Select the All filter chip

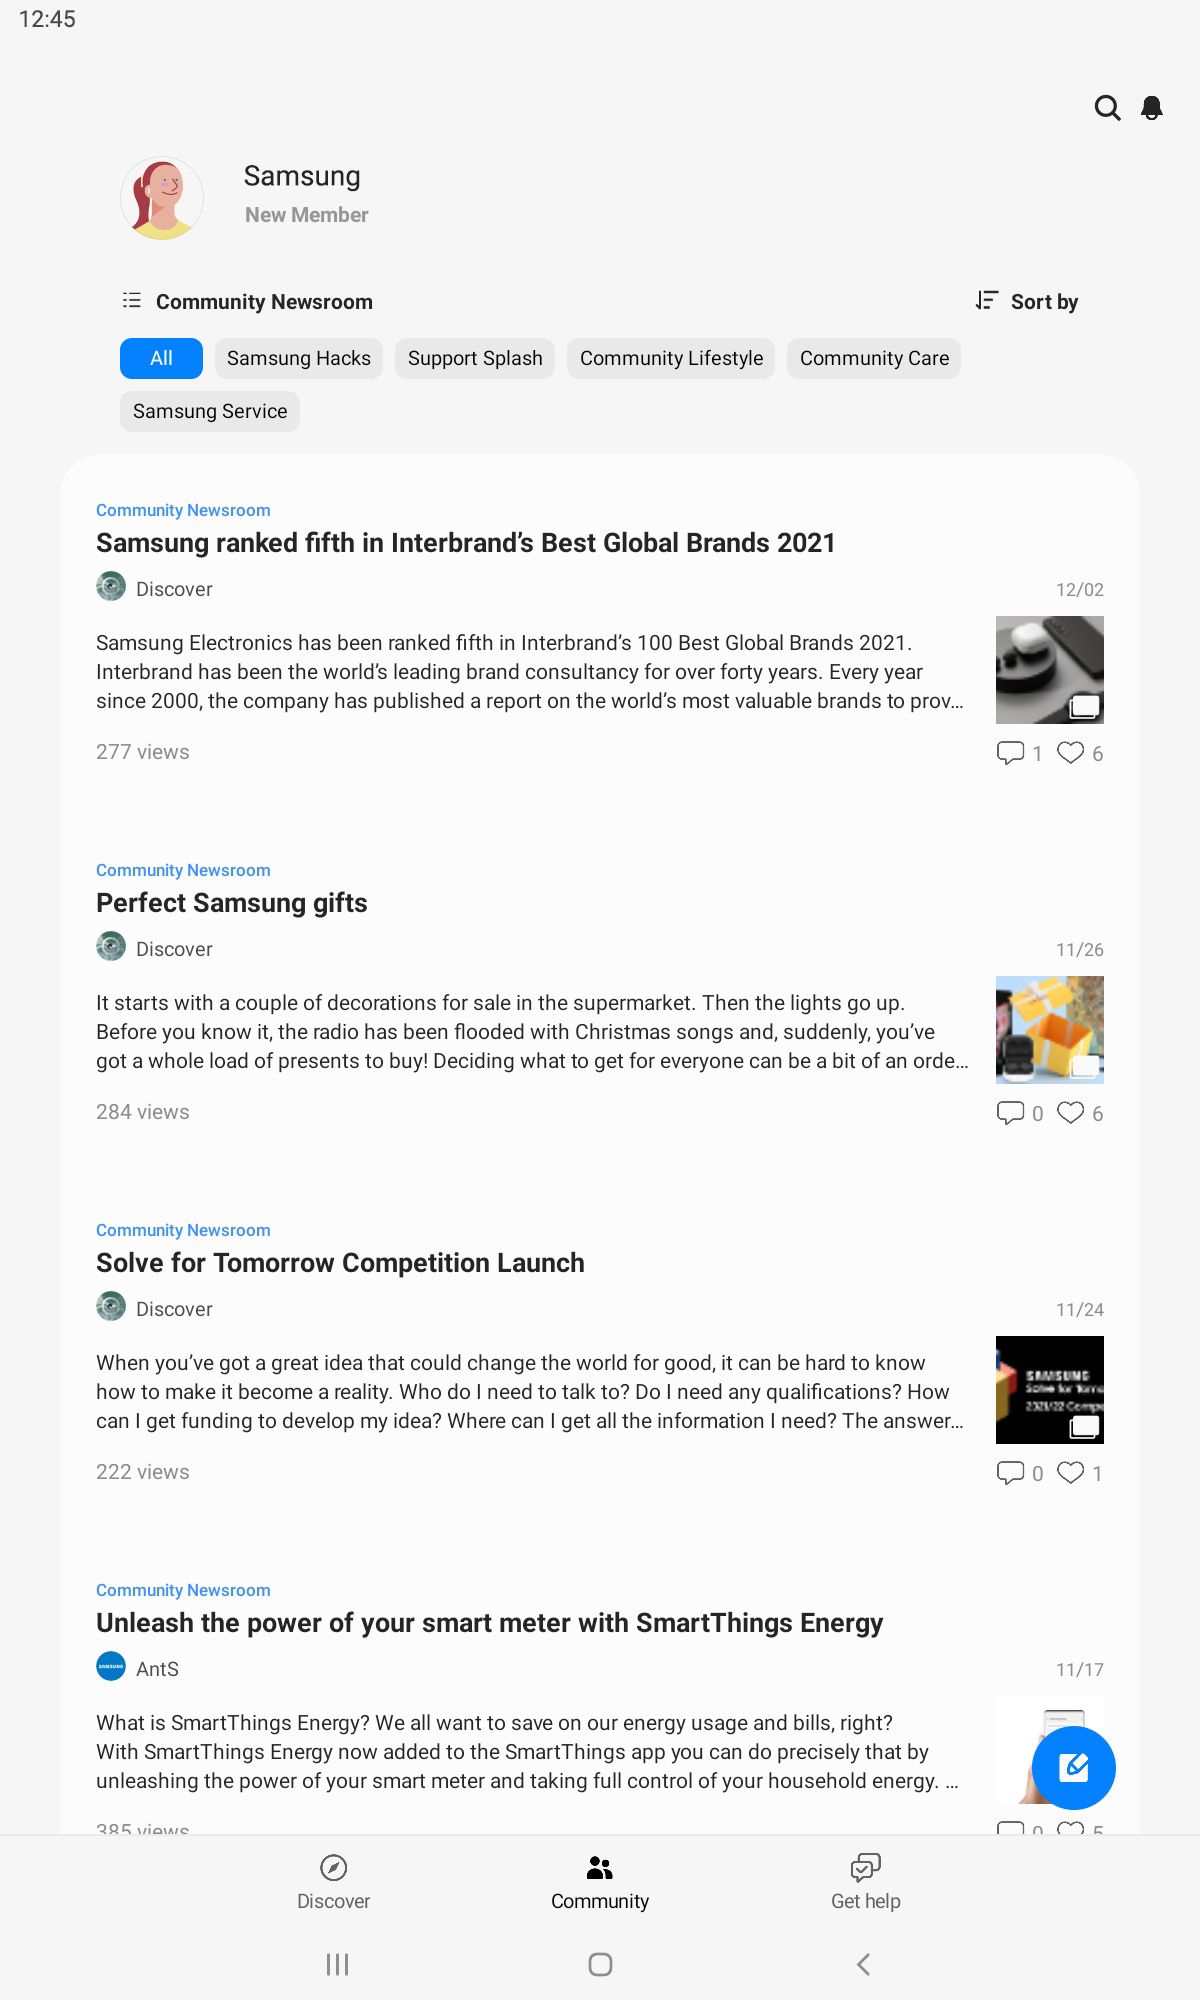click(161, 358)
